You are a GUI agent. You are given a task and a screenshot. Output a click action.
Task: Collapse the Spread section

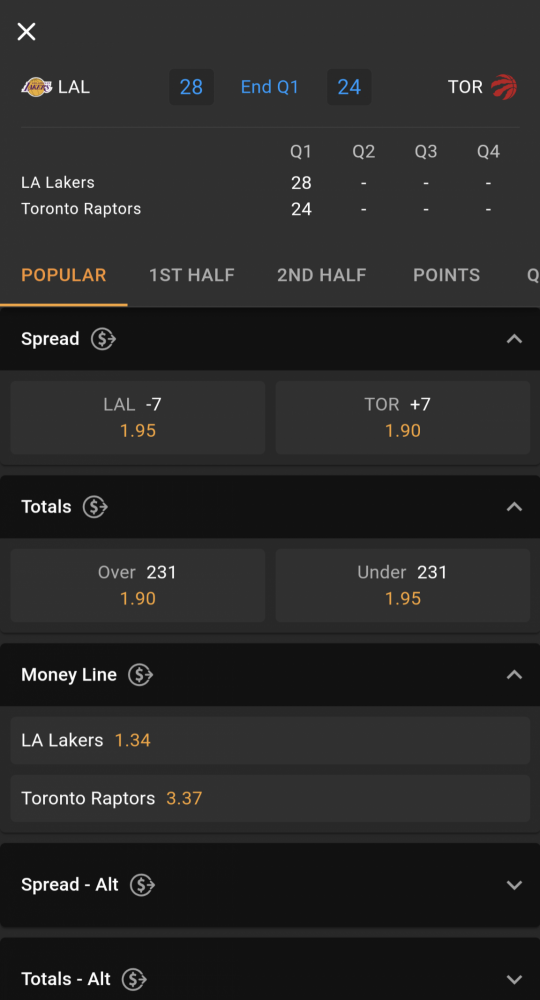point(514,339)
